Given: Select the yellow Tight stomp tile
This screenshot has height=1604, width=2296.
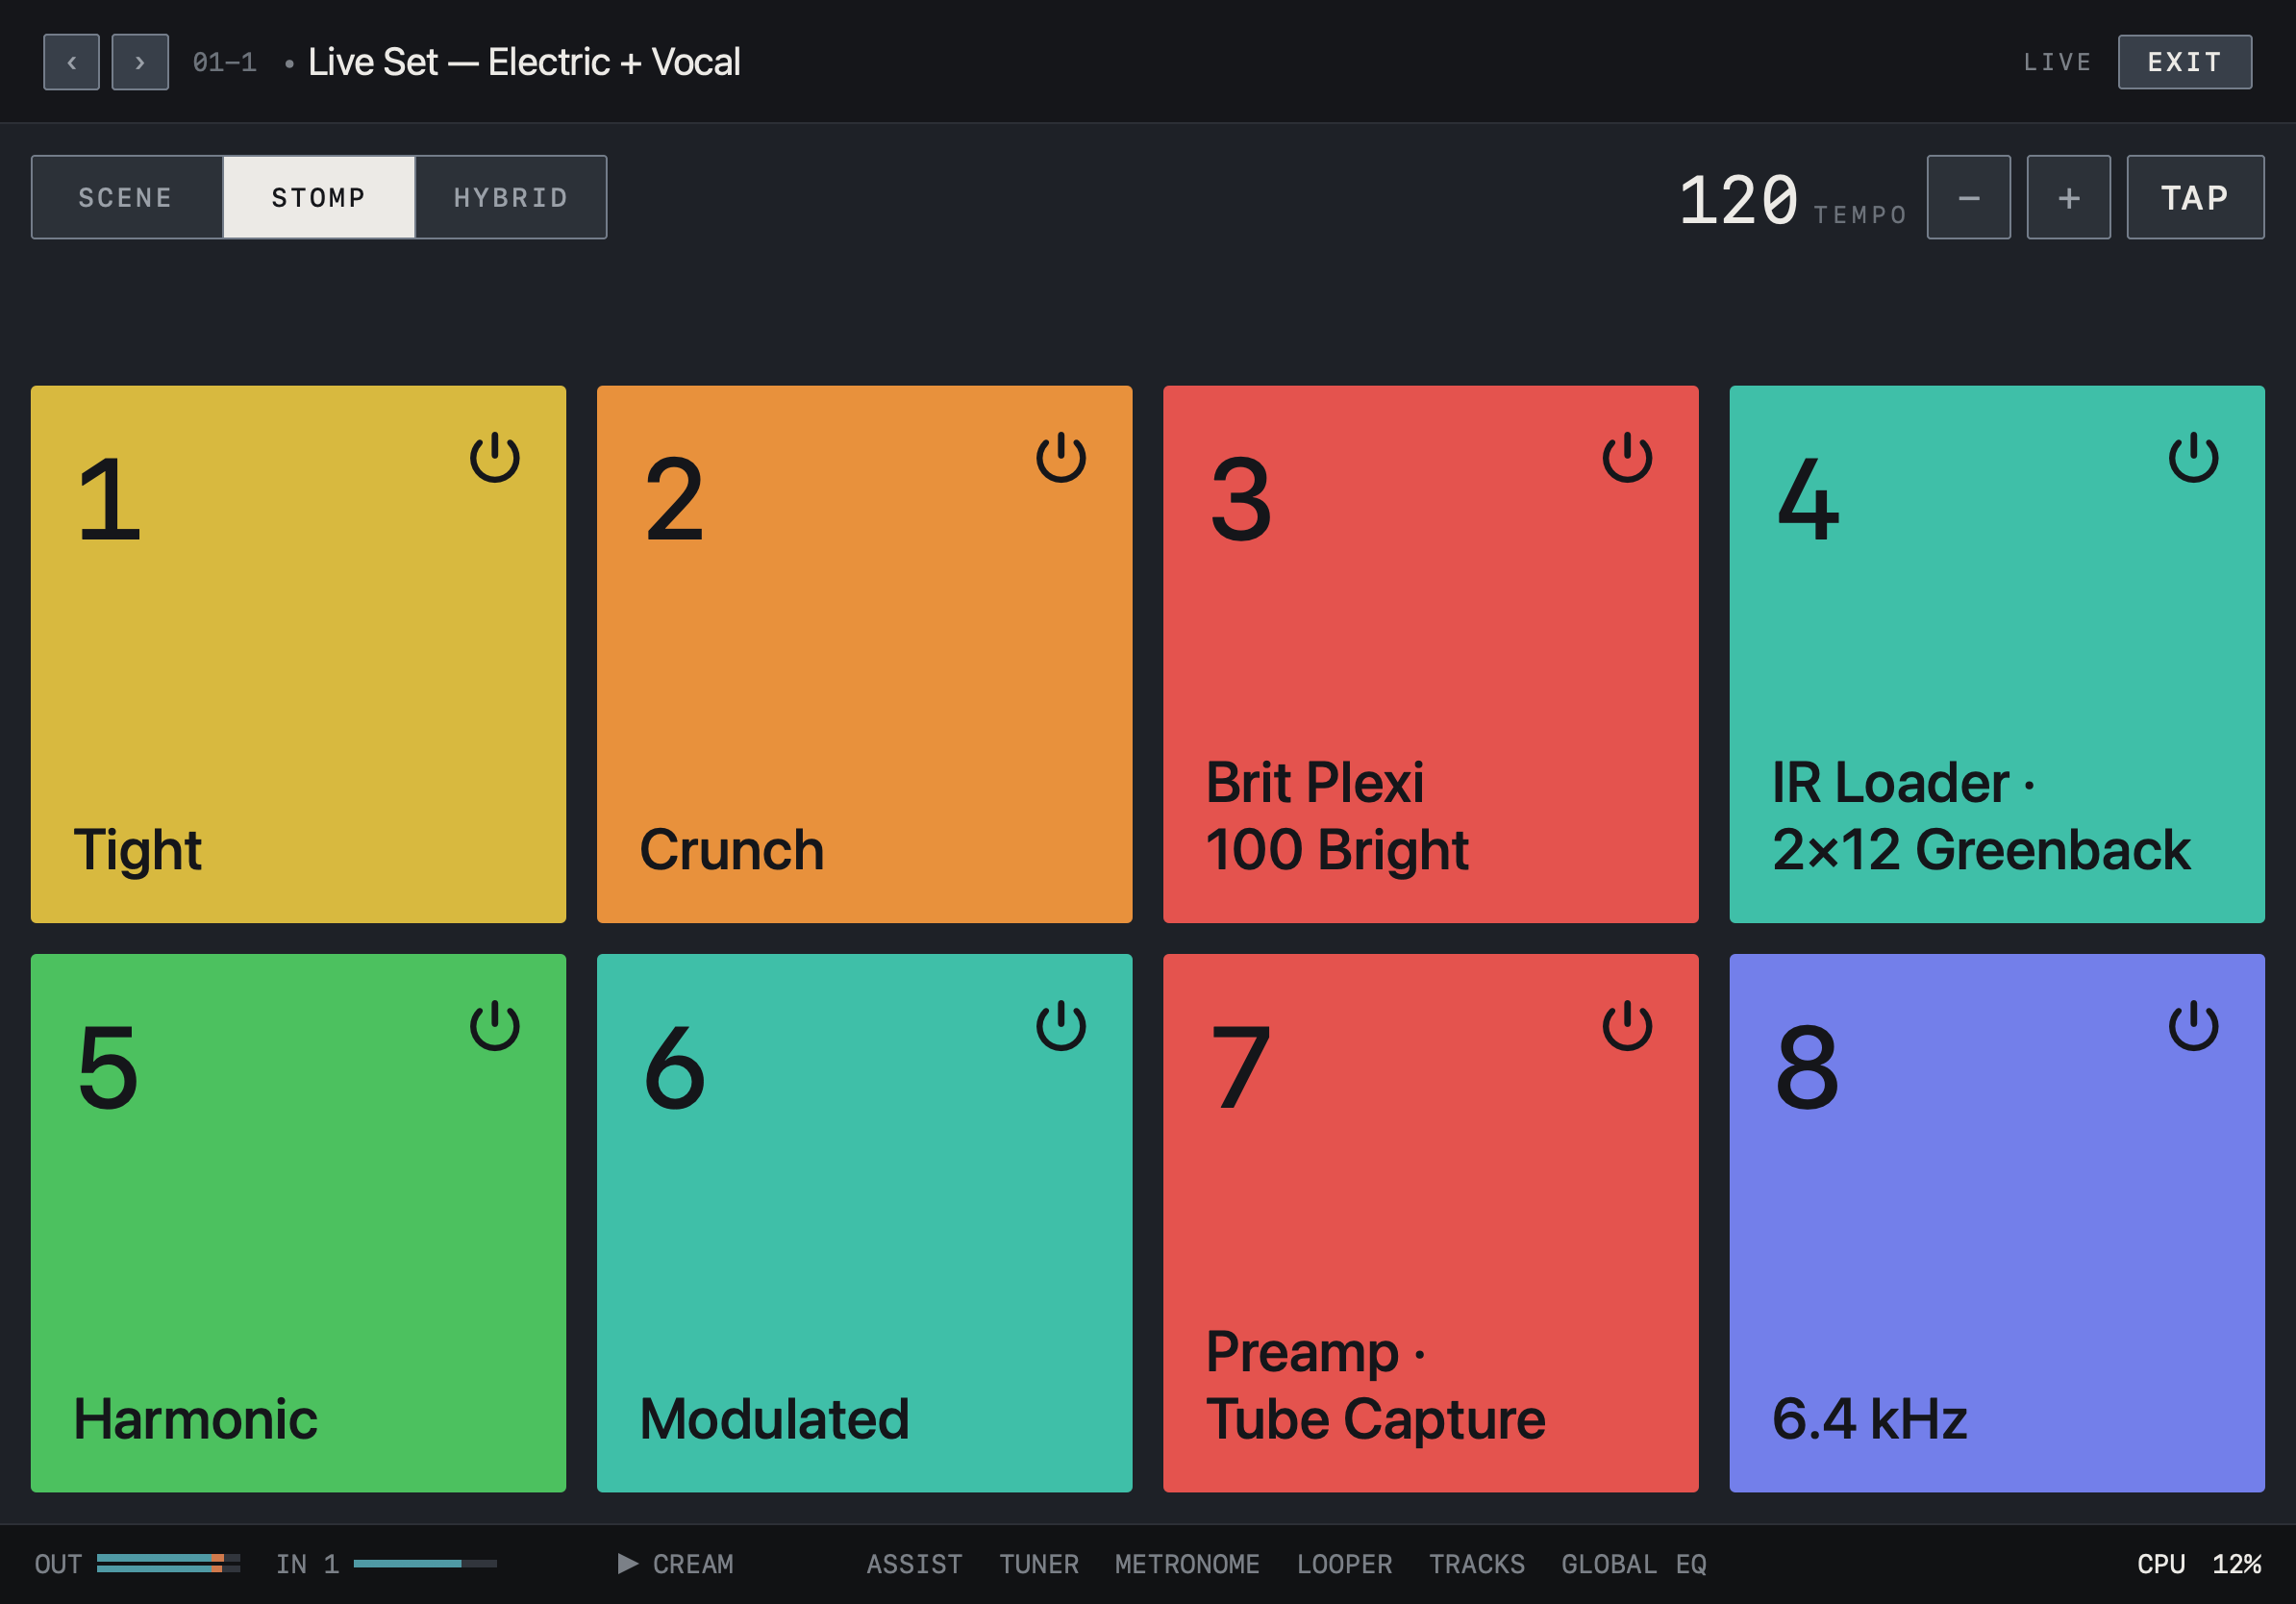Looking at the screenshot, I should pyautogui.click(x=298, y=654).
